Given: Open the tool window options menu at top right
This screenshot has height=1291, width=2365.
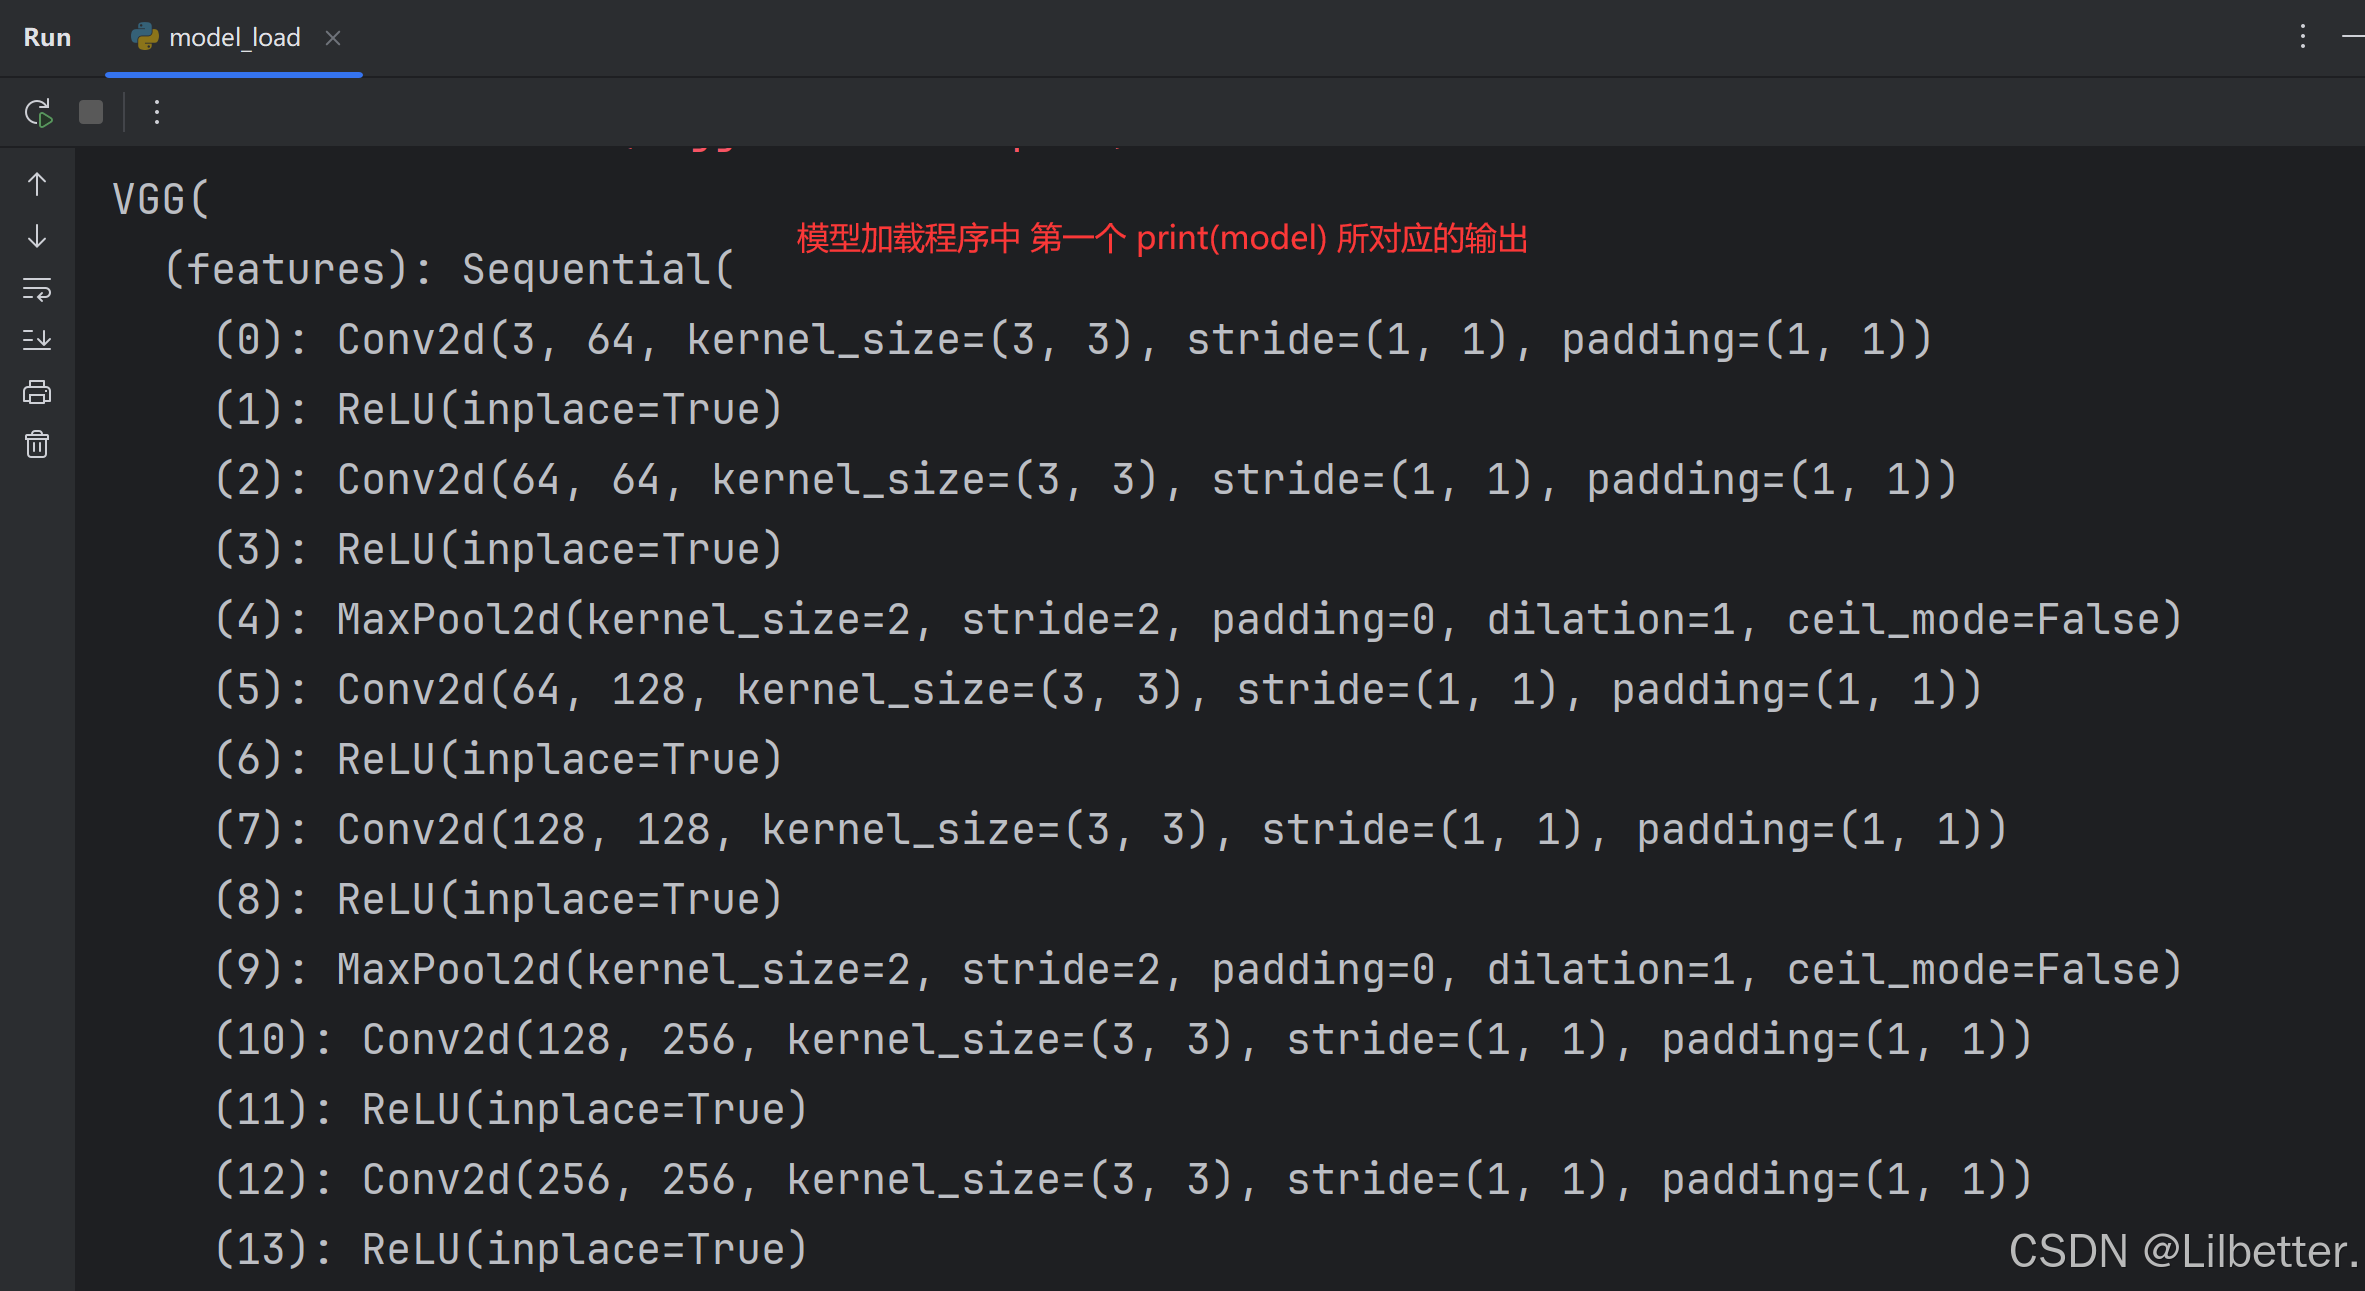Looking at the screenshot, I should click(2302, 37).
